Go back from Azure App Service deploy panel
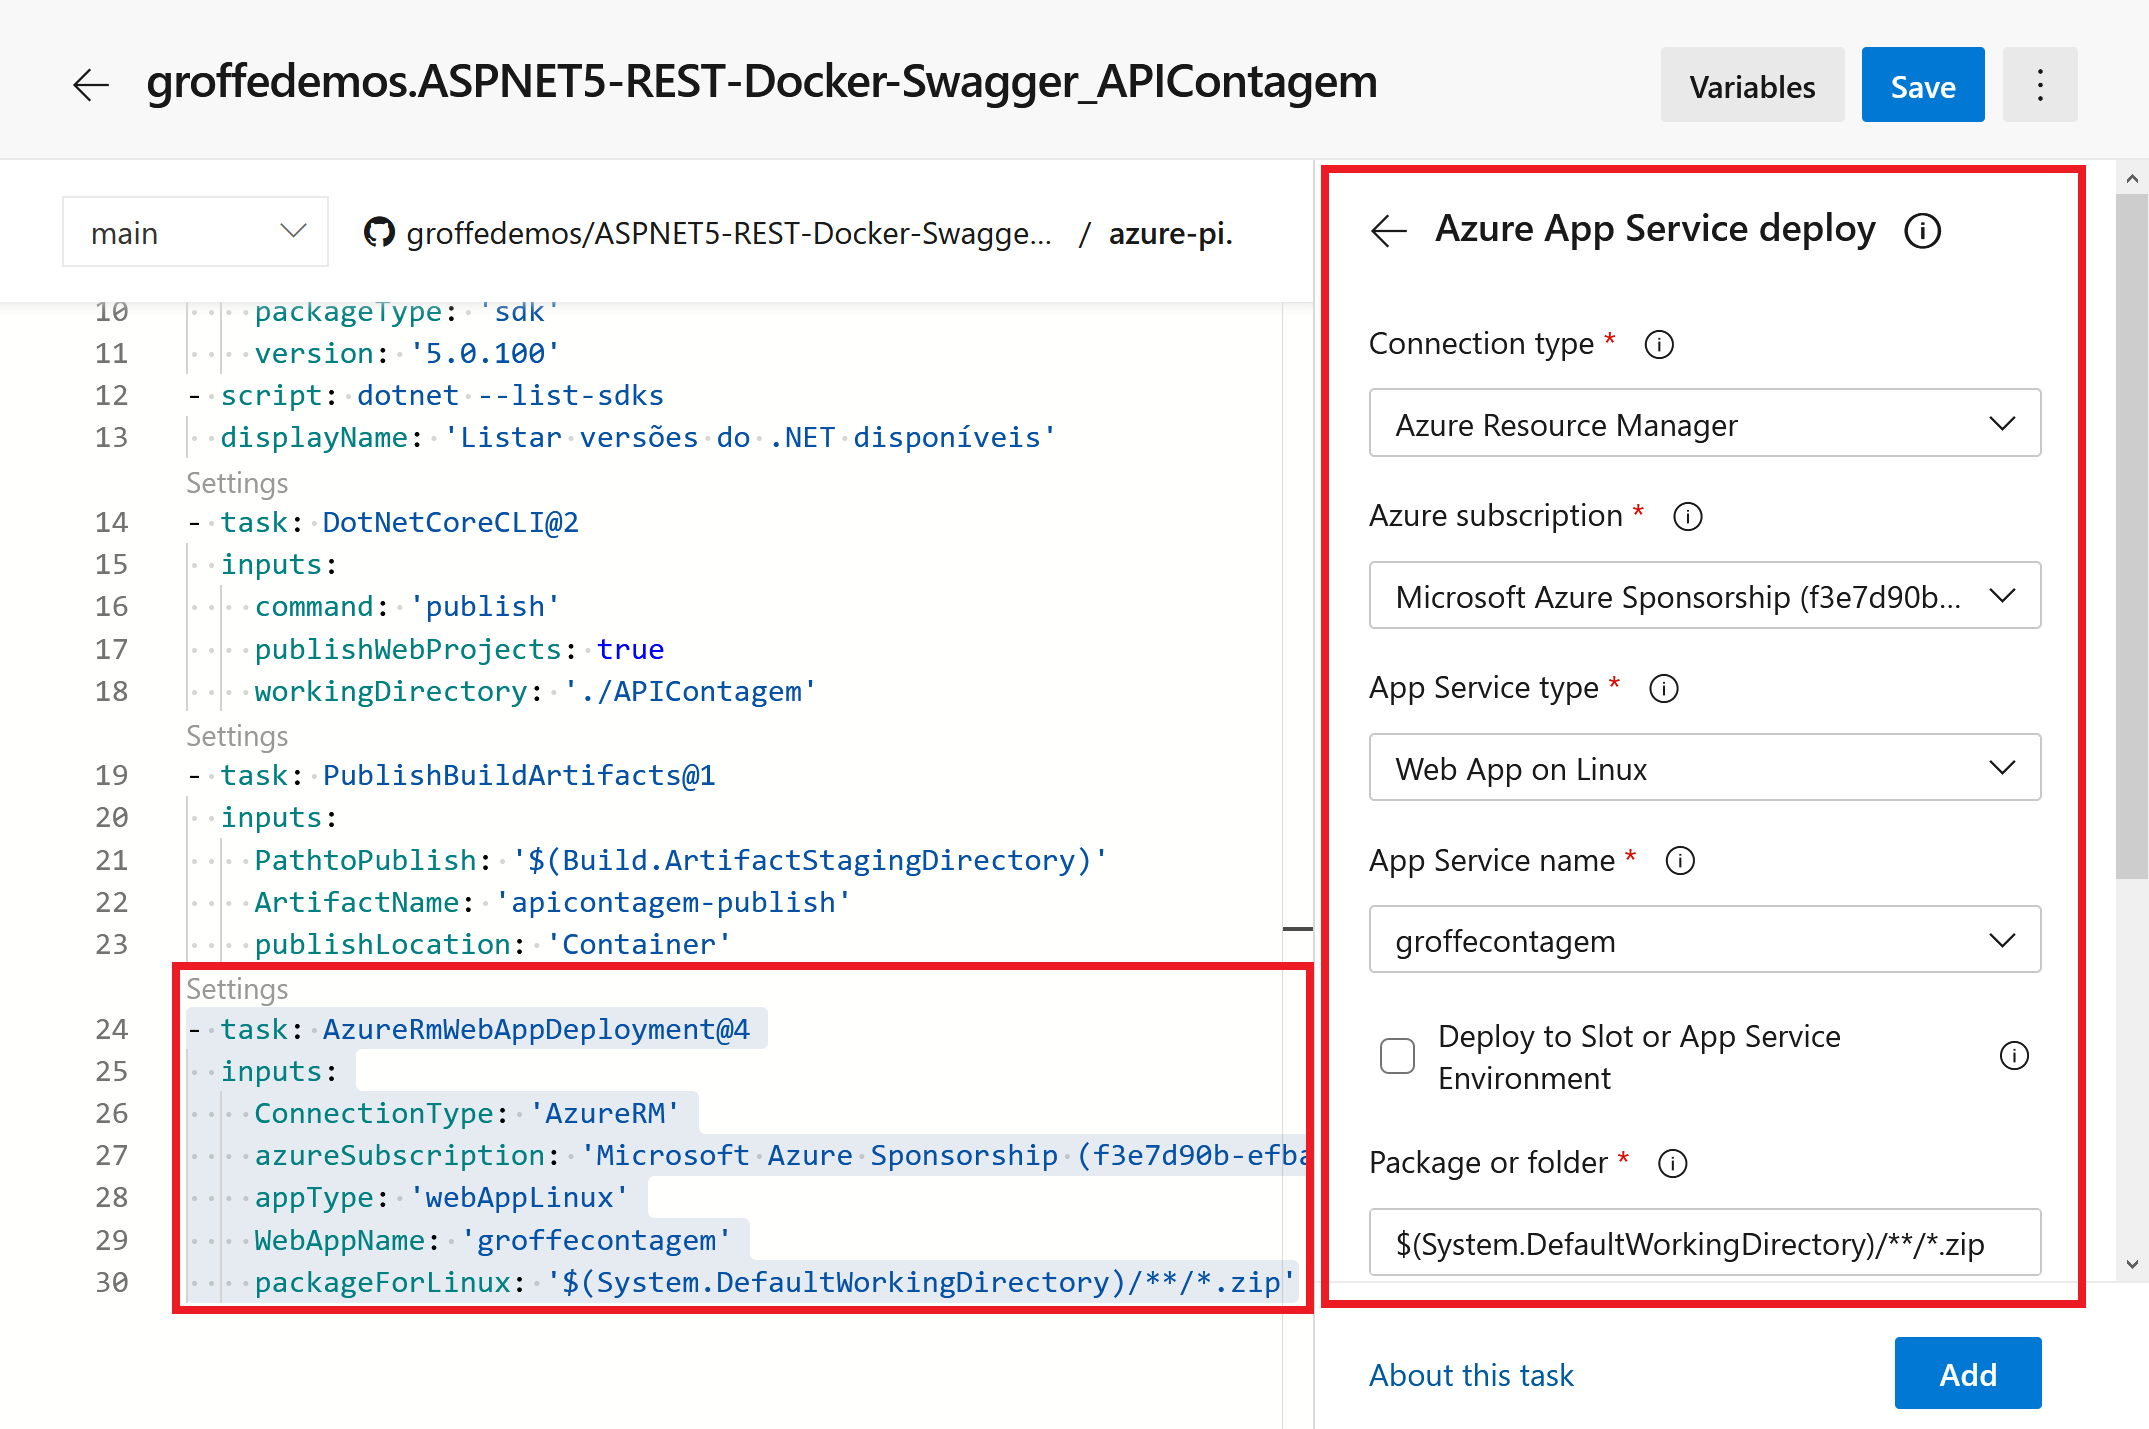The height and width of the screenshot is (1429, 2149). (1389, 230)
